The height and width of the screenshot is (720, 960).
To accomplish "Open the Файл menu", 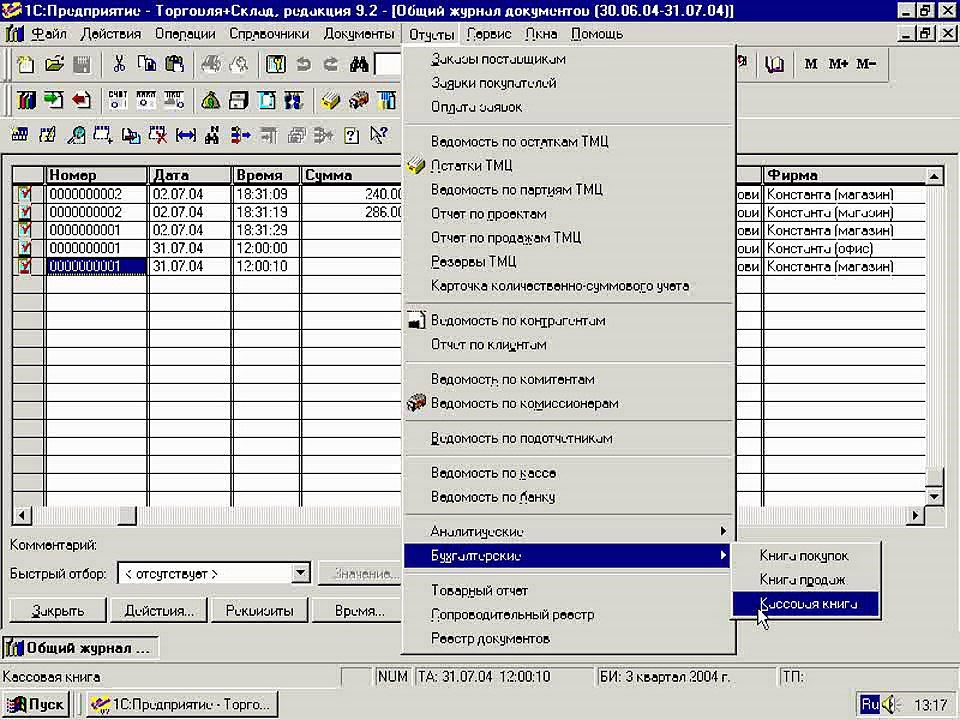I will [x=48, y=34].
